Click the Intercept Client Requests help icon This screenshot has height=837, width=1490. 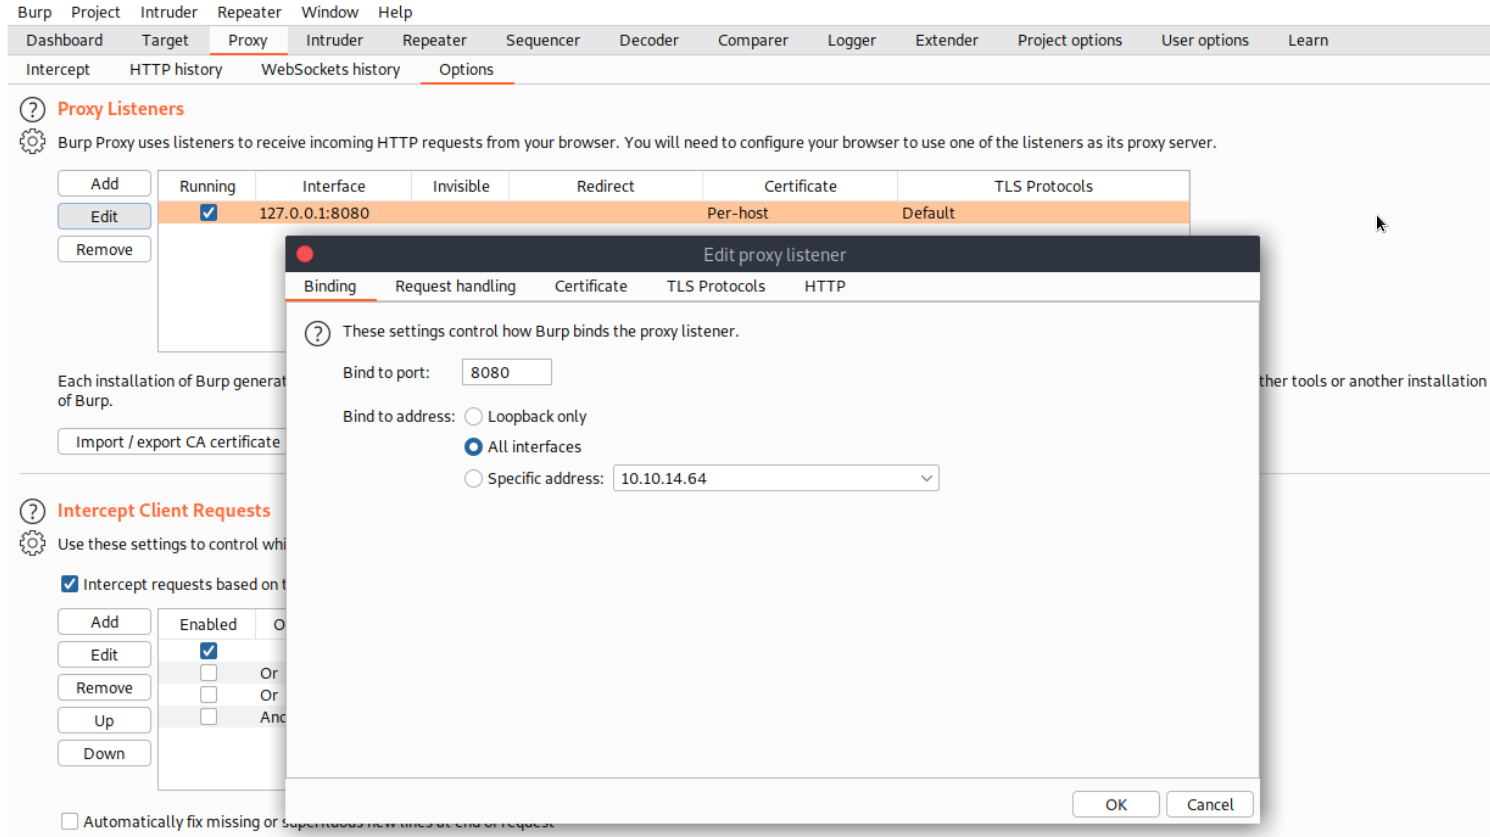click(x=32, y=511)
